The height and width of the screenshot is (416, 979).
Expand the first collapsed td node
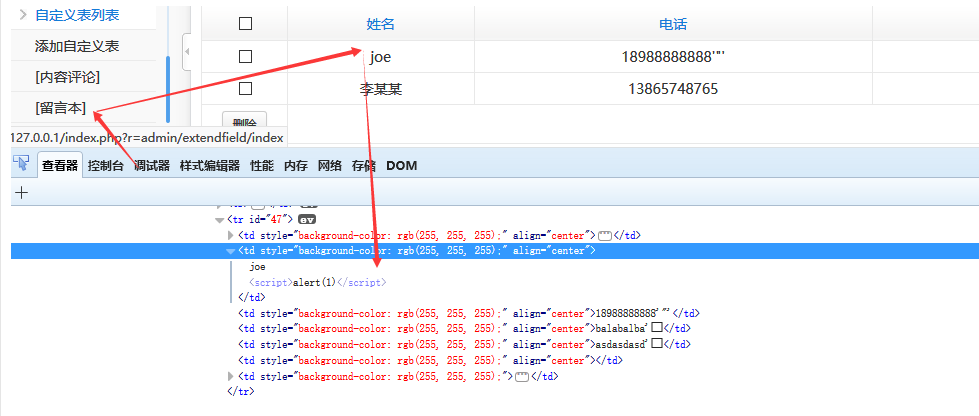coord(231,235)
